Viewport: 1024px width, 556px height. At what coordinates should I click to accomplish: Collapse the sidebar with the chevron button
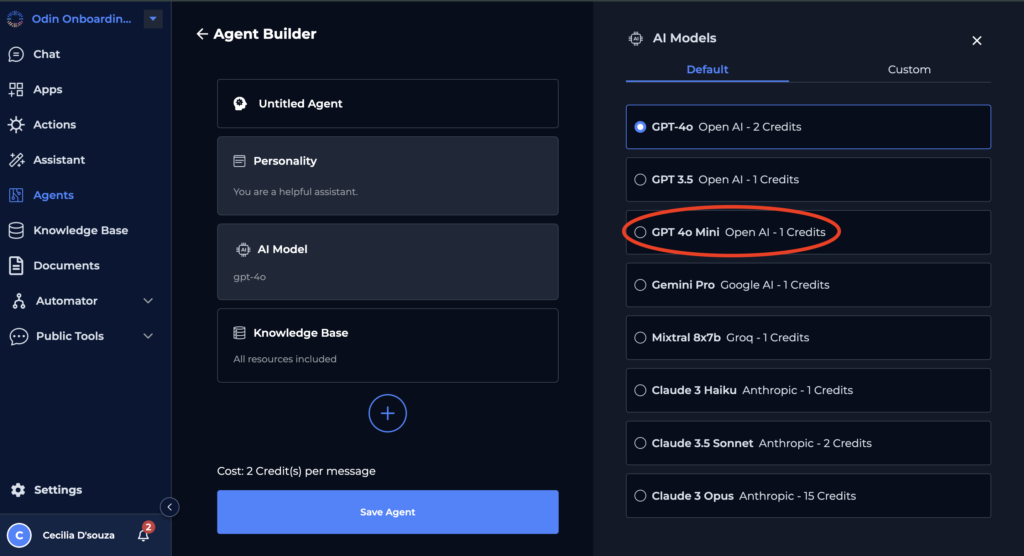[x=169, y=507]
